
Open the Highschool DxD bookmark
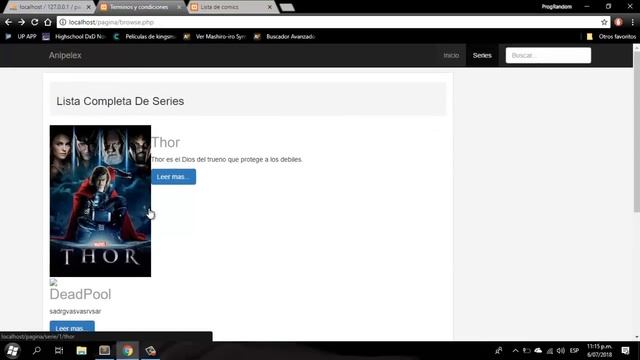coord(74,37)
